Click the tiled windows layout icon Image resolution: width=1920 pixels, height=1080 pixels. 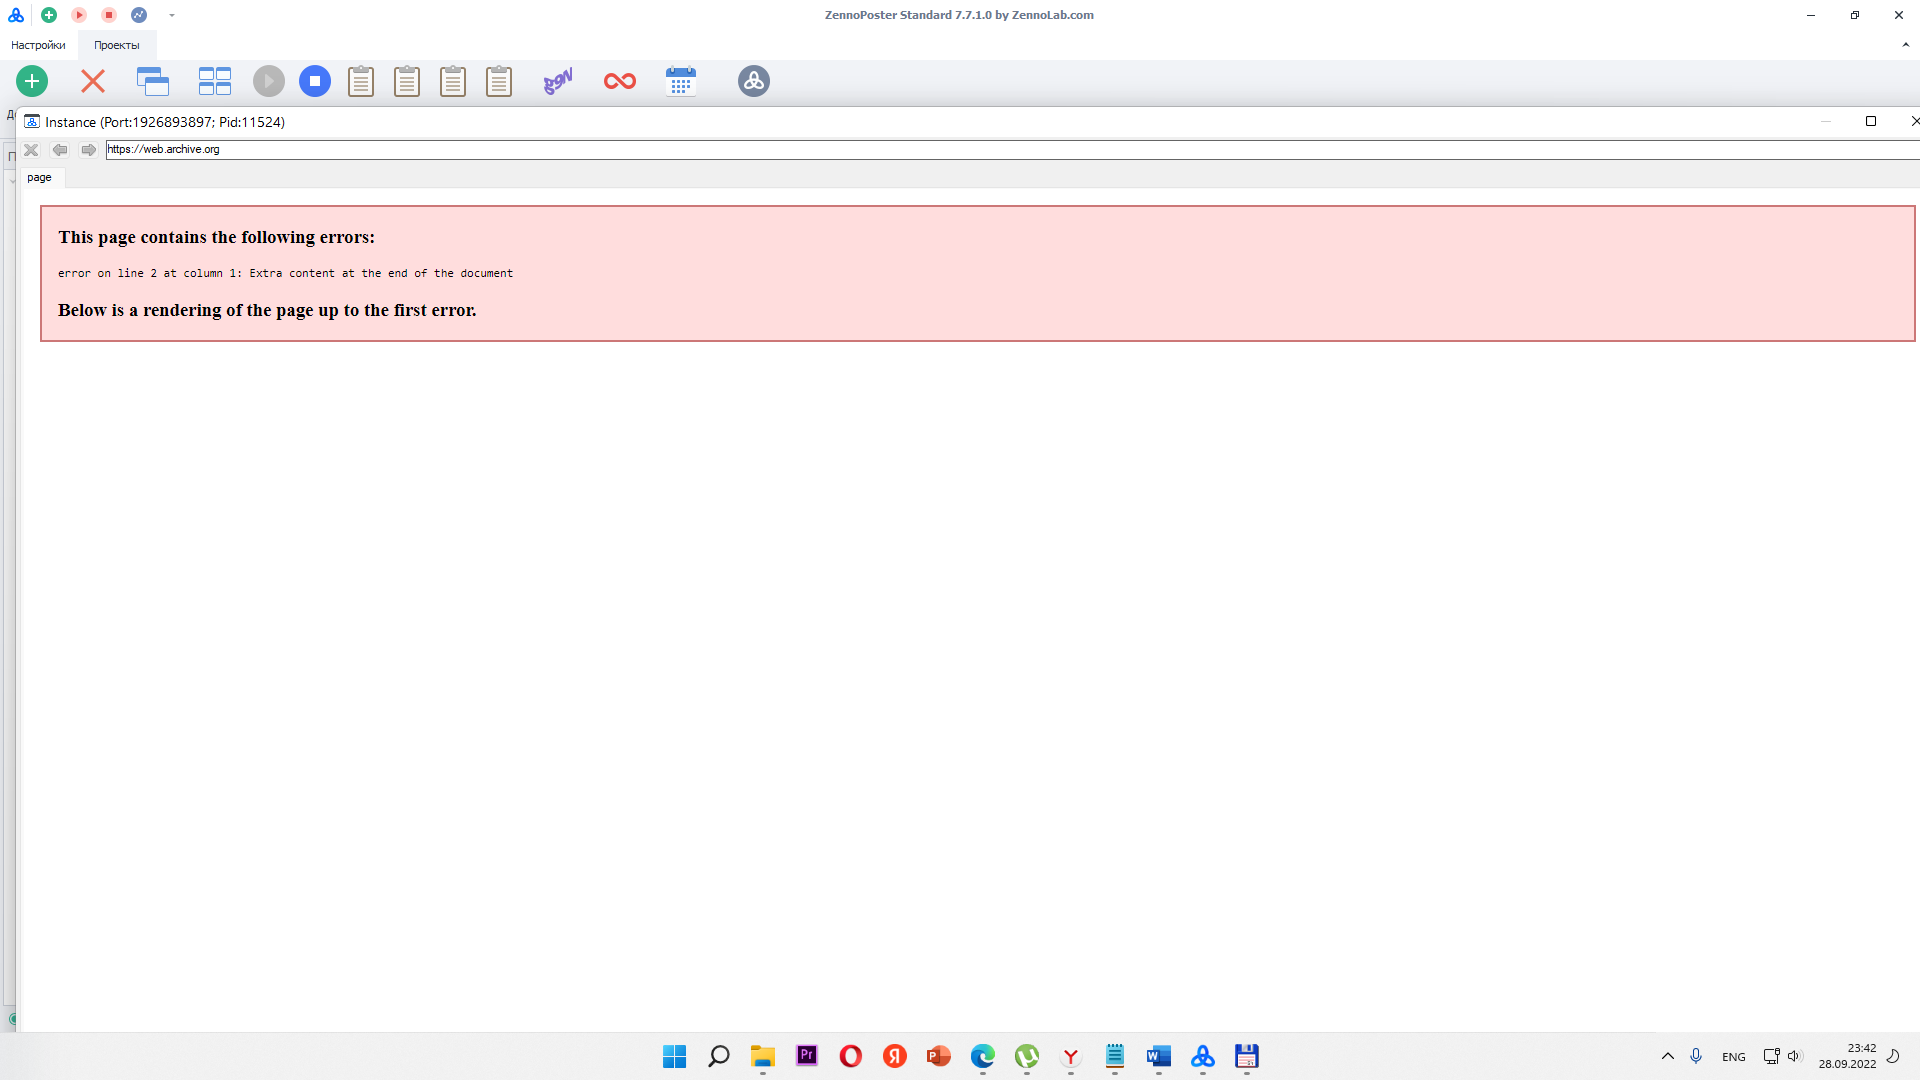[214, 81]
